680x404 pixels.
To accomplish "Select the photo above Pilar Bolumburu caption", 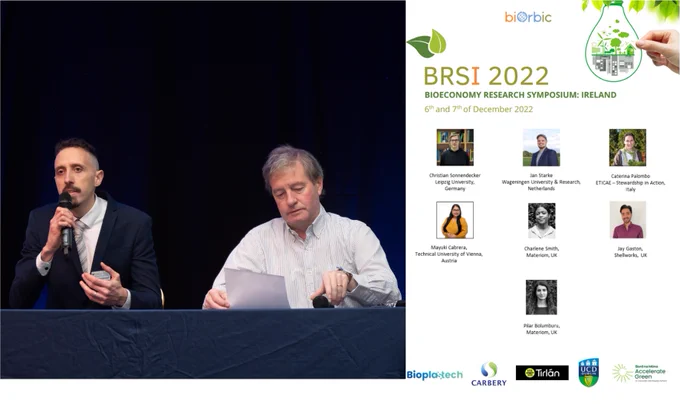I will 541,297.
